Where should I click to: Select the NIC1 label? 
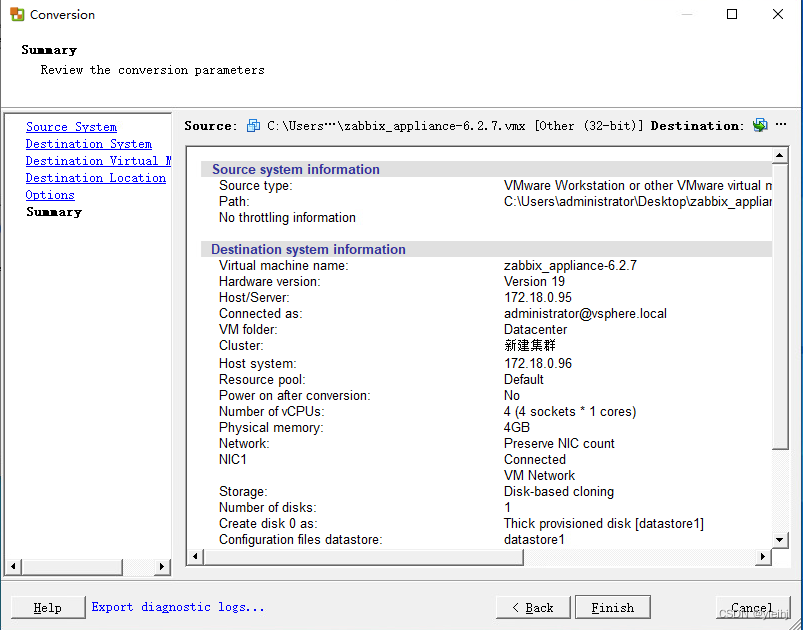[x=233, y=459]
